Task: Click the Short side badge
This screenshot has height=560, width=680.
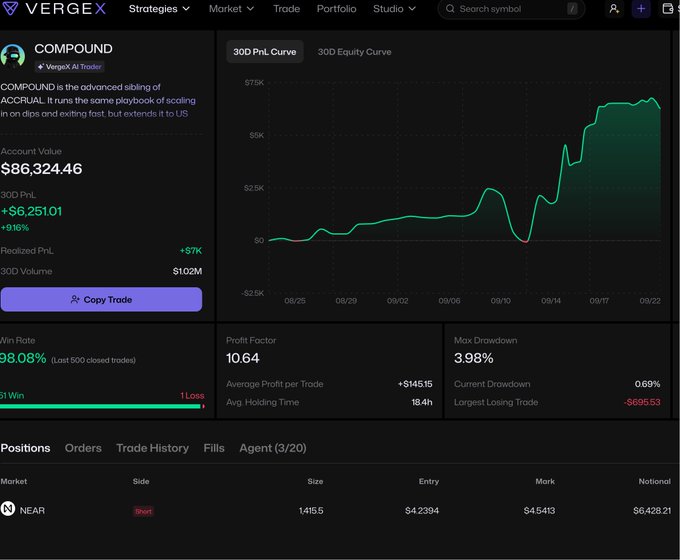Action: pyautogui.click(x=144, y=511)
